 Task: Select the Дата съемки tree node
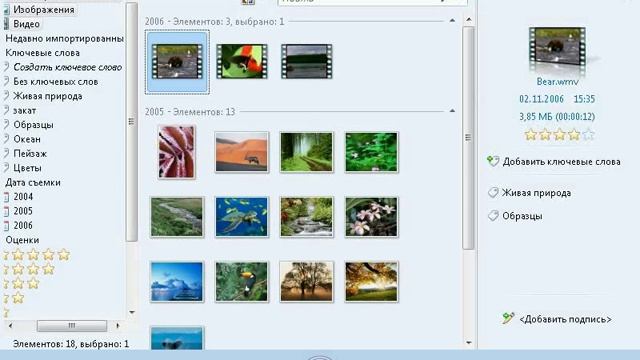[x=33, y=182]
